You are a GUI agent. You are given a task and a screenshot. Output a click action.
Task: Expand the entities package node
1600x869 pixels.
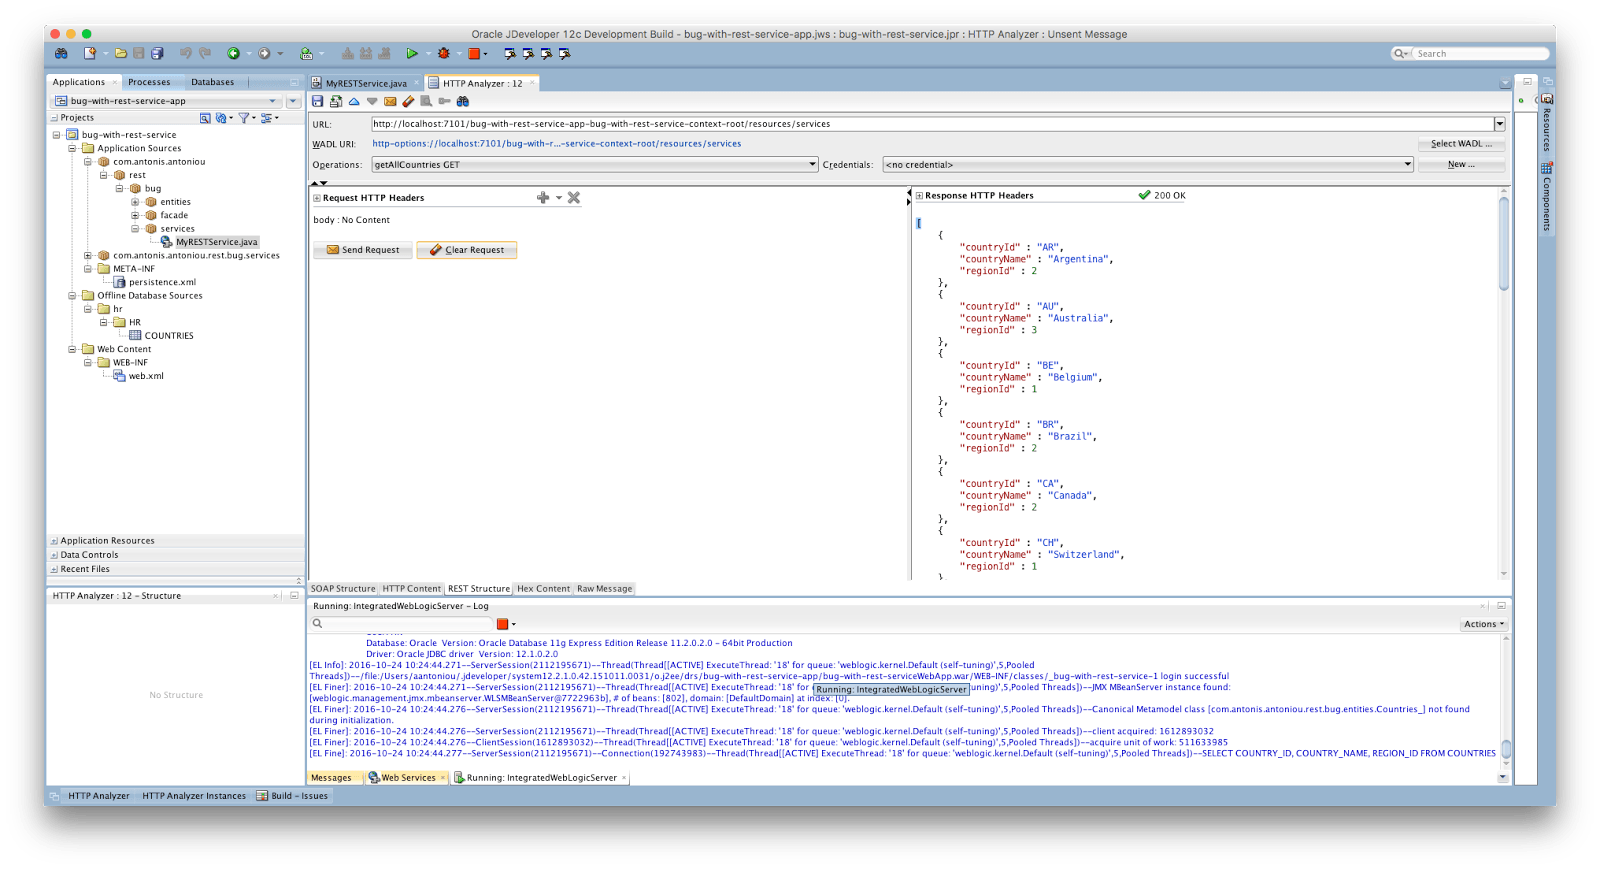(x=135, y=202)
